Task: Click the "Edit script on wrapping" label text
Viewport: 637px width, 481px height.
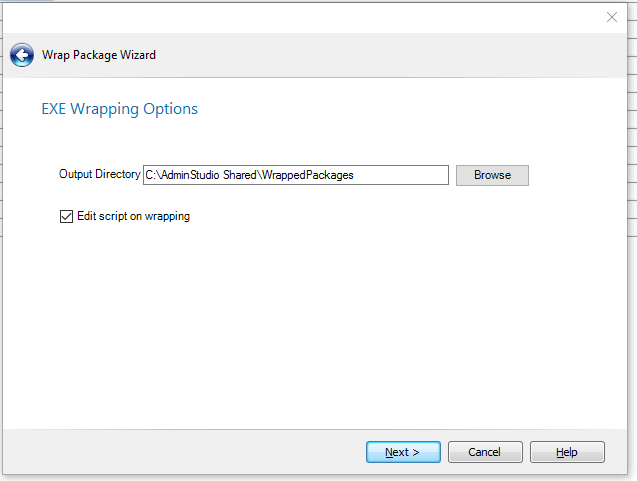Action: click(x=133, y=216)
